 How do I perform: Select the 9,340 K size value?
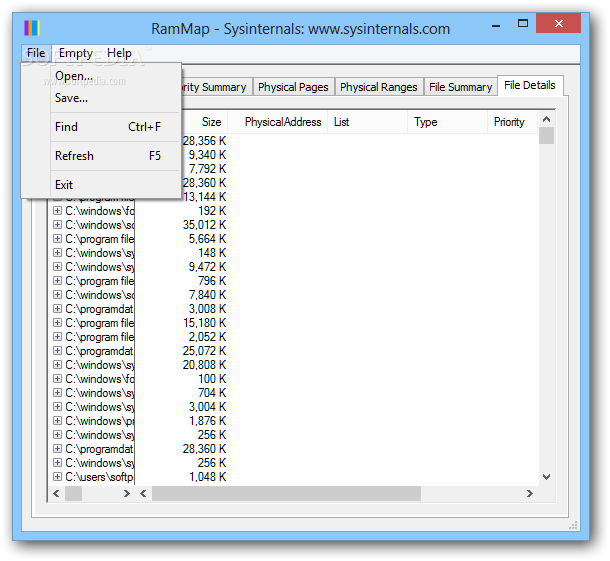pyautogui.click(x=207, y=155)
